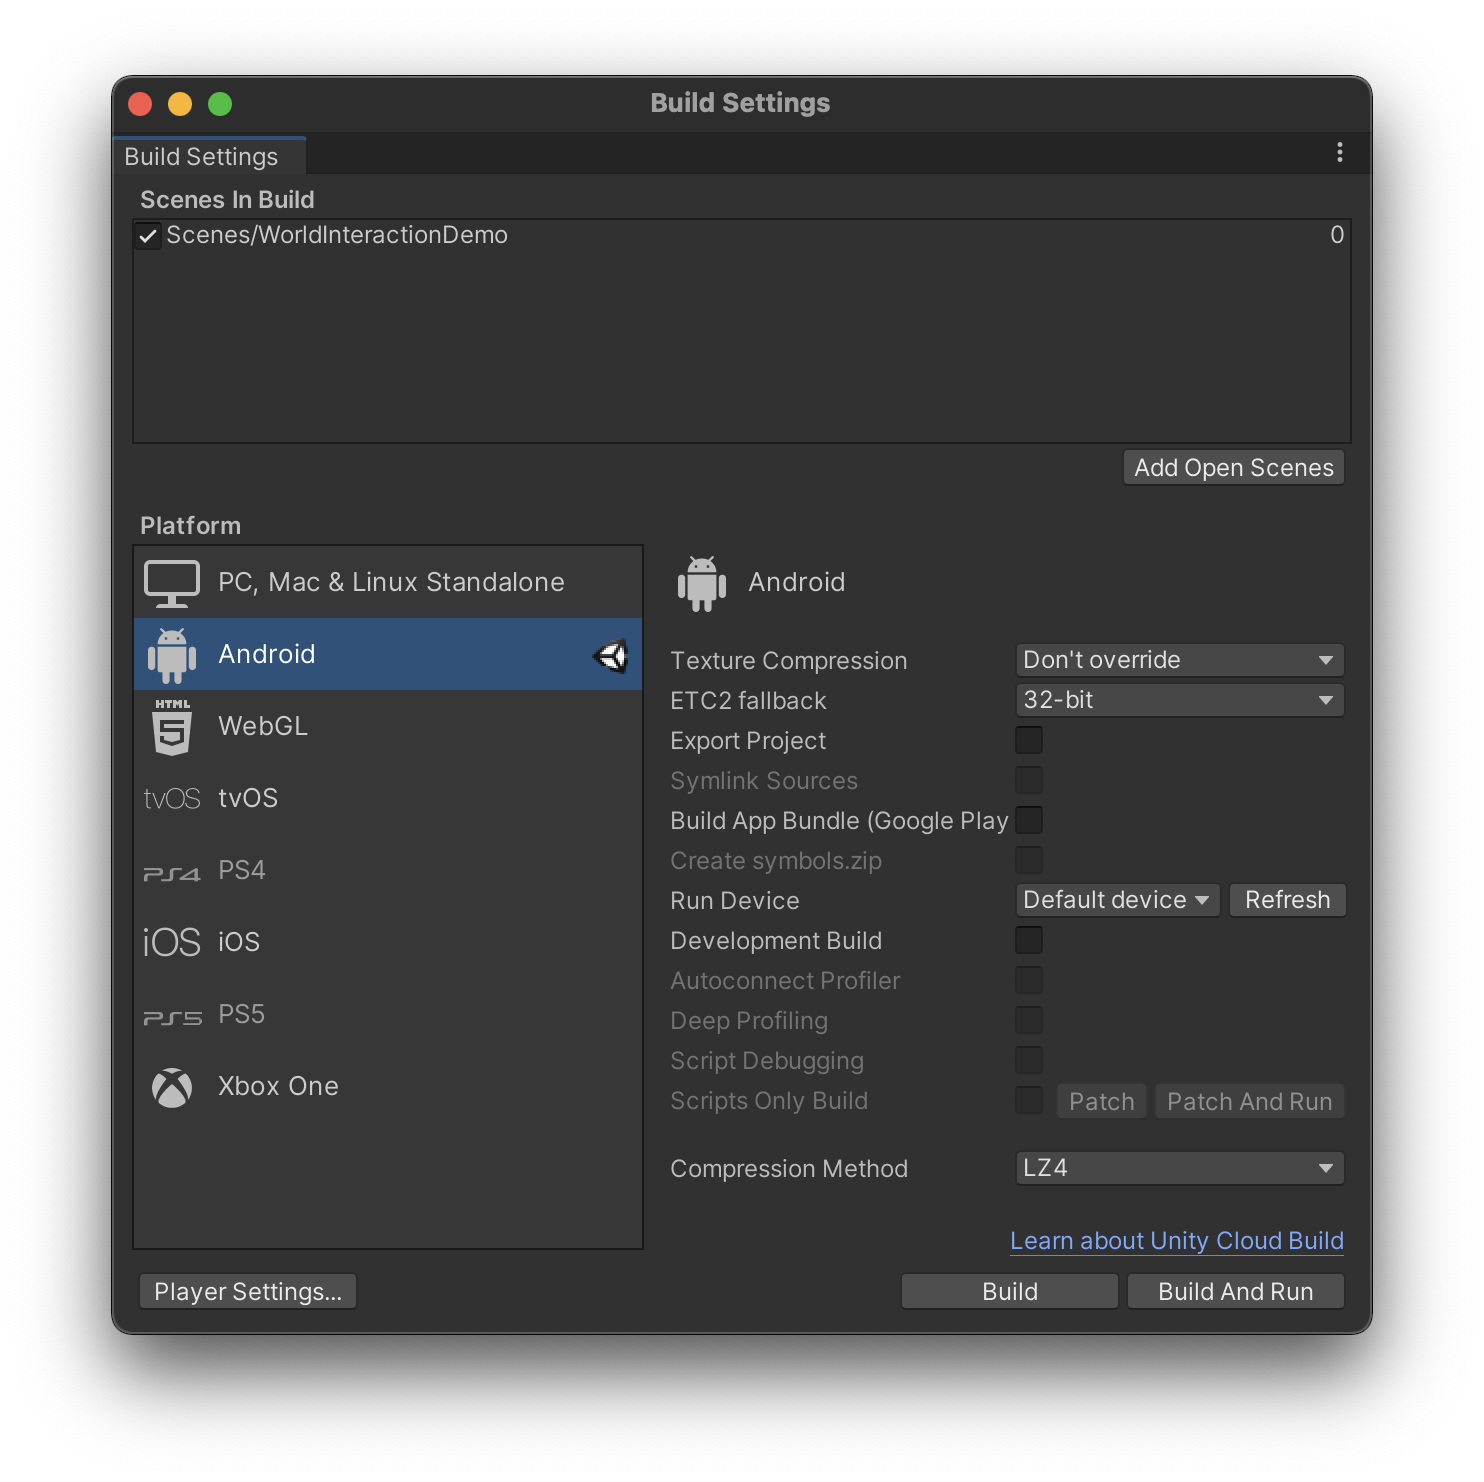Open the Run Device Default device dropdown
The width and height of the screenshot is (1484, 1482).
point(1118,900)
